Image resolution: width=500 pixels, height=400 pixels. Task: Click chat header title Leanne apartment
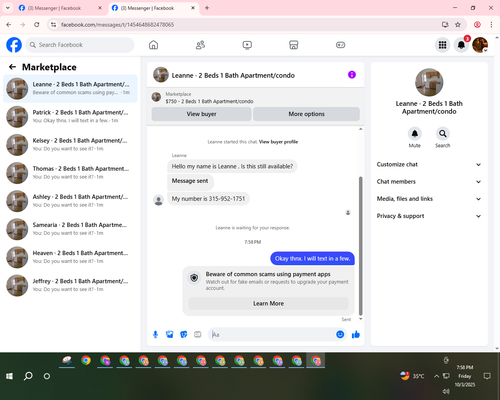point(233,75)
